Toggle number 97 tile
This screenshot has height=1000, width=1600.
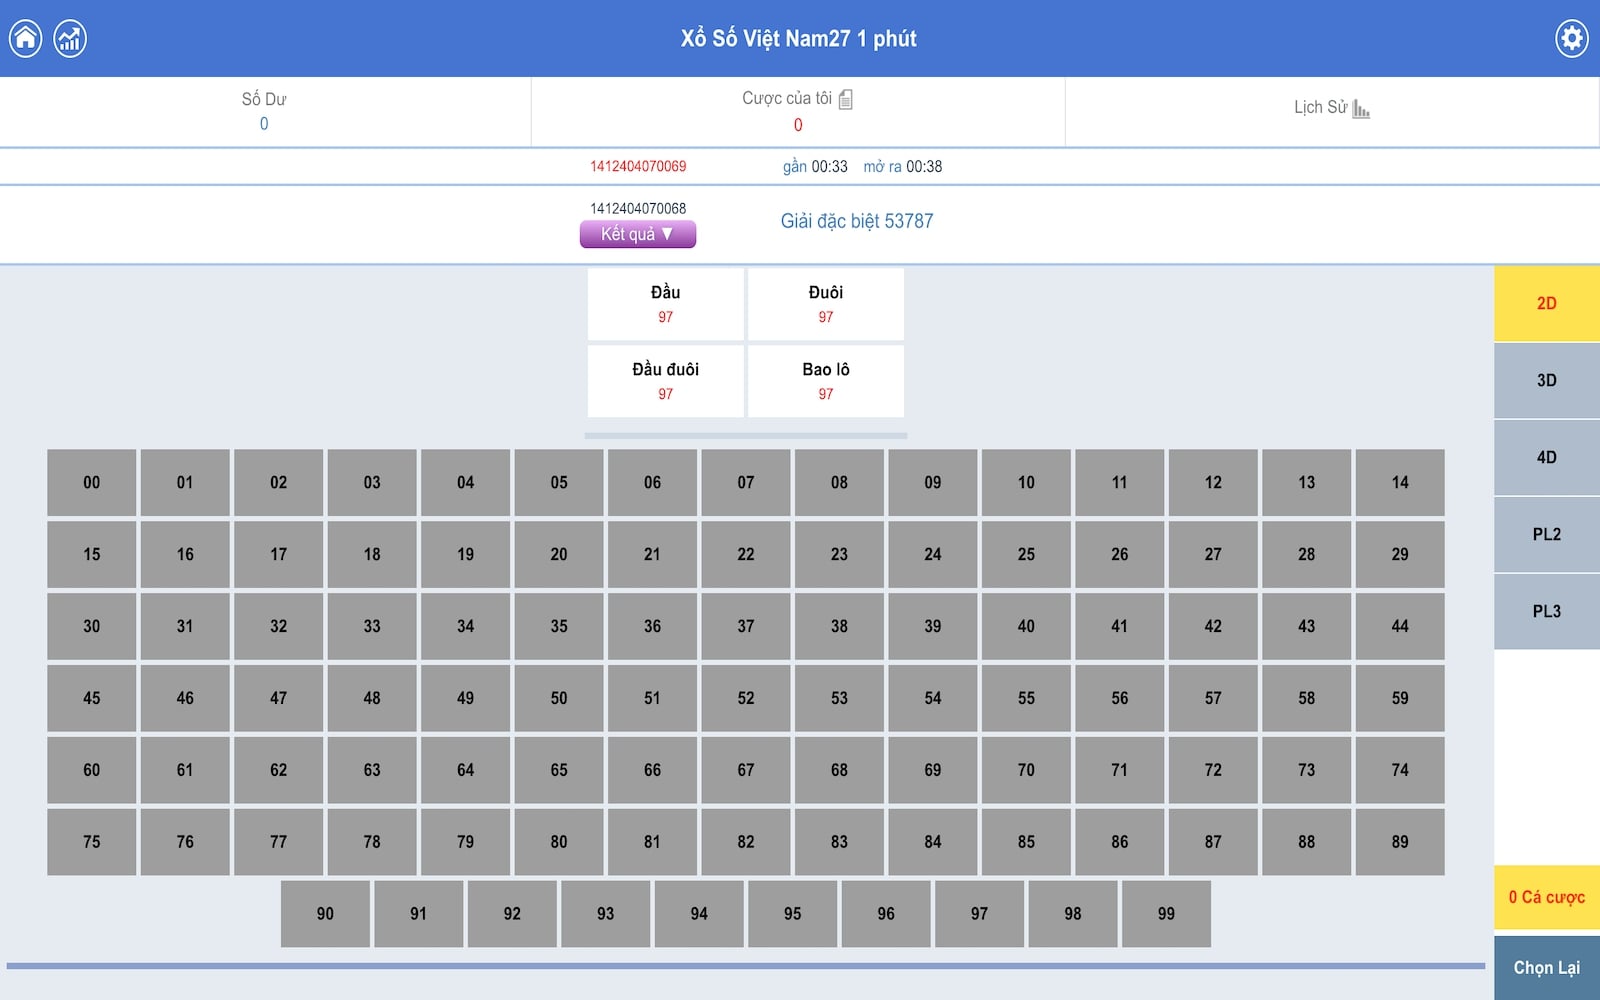979,914
